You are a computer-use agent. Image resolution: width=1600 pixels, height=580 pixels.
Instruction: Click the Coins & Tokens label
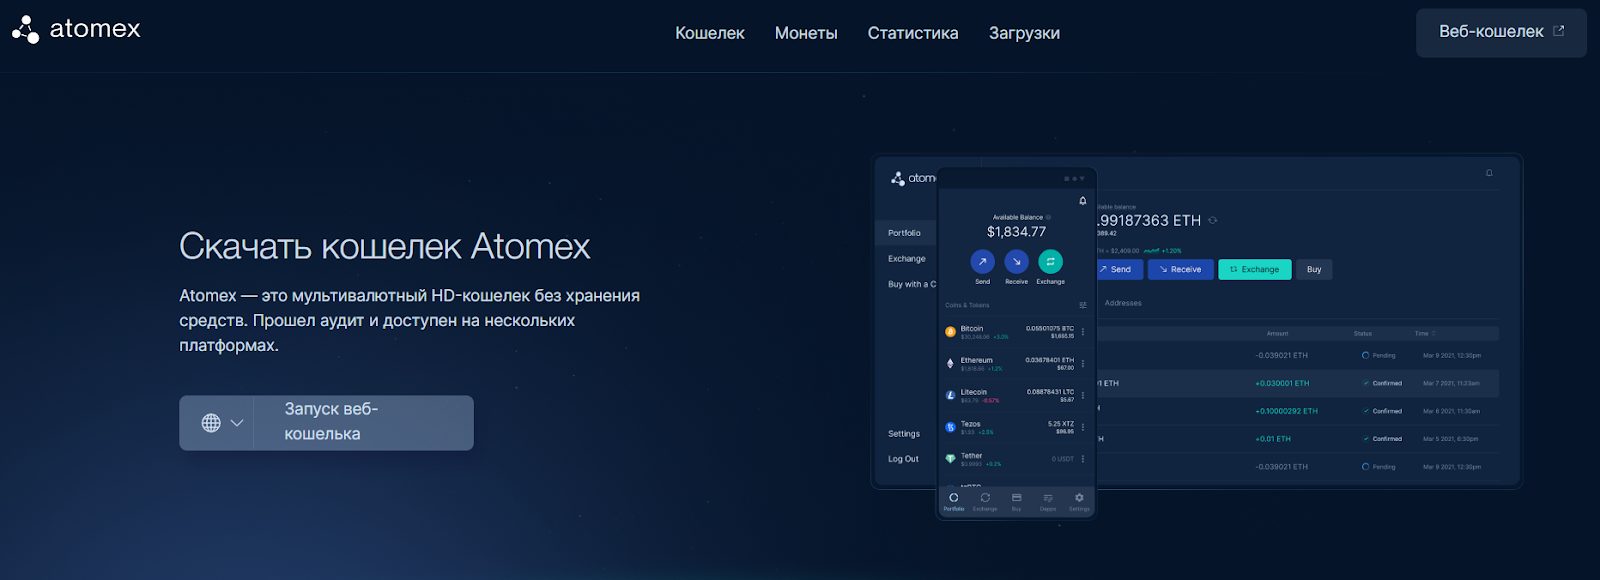(x=967, y=305)
